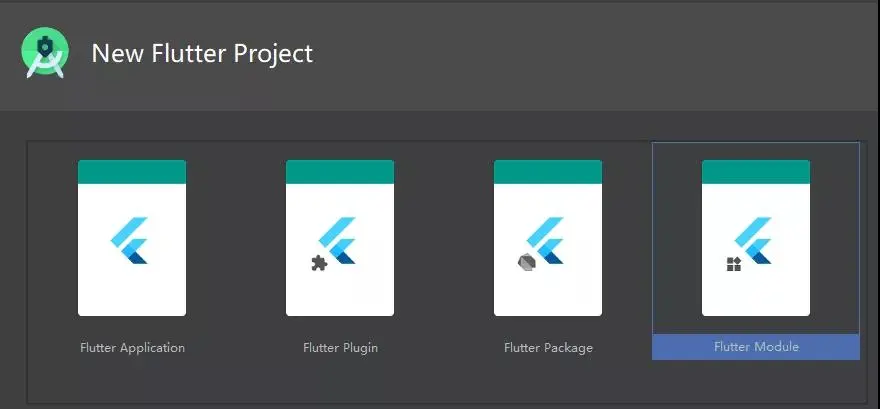Click the puzzle piece plugin icon
The width and height of the screenshot is (880, 409).
click(319, 263)
